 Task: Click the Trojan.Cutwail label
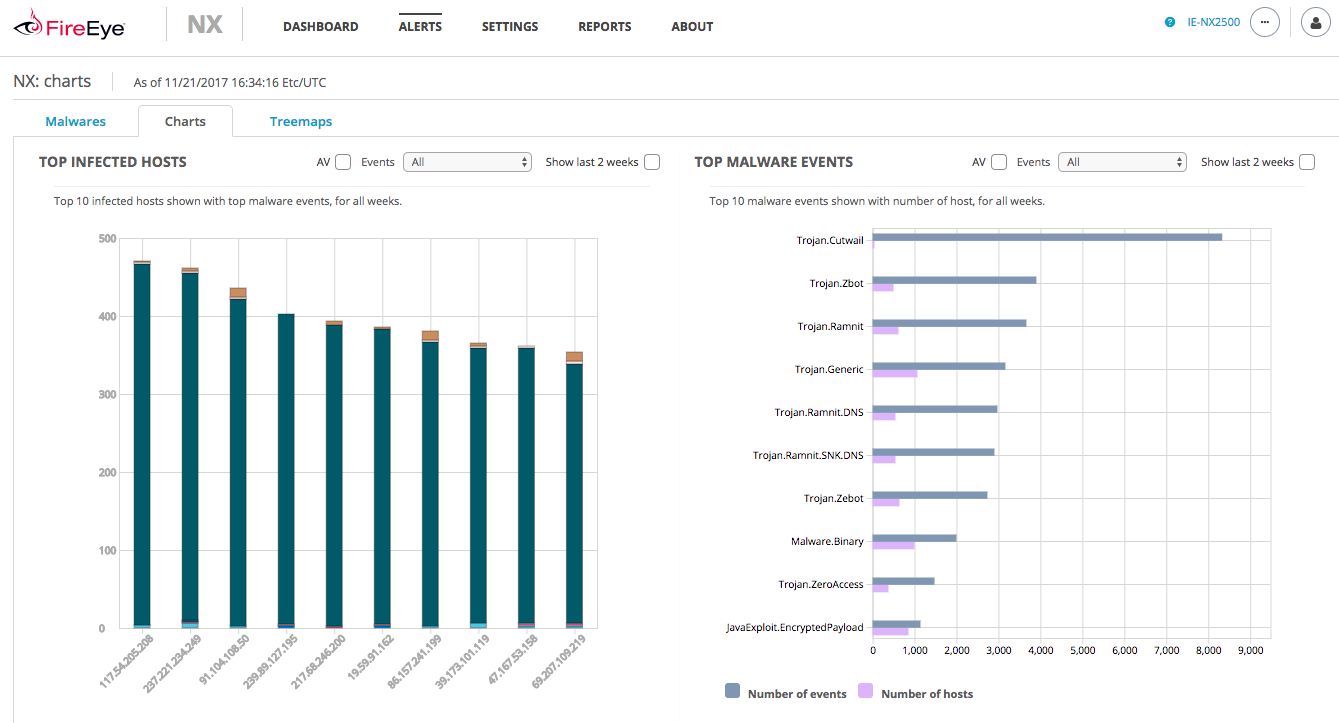click(x=830, y=240)
